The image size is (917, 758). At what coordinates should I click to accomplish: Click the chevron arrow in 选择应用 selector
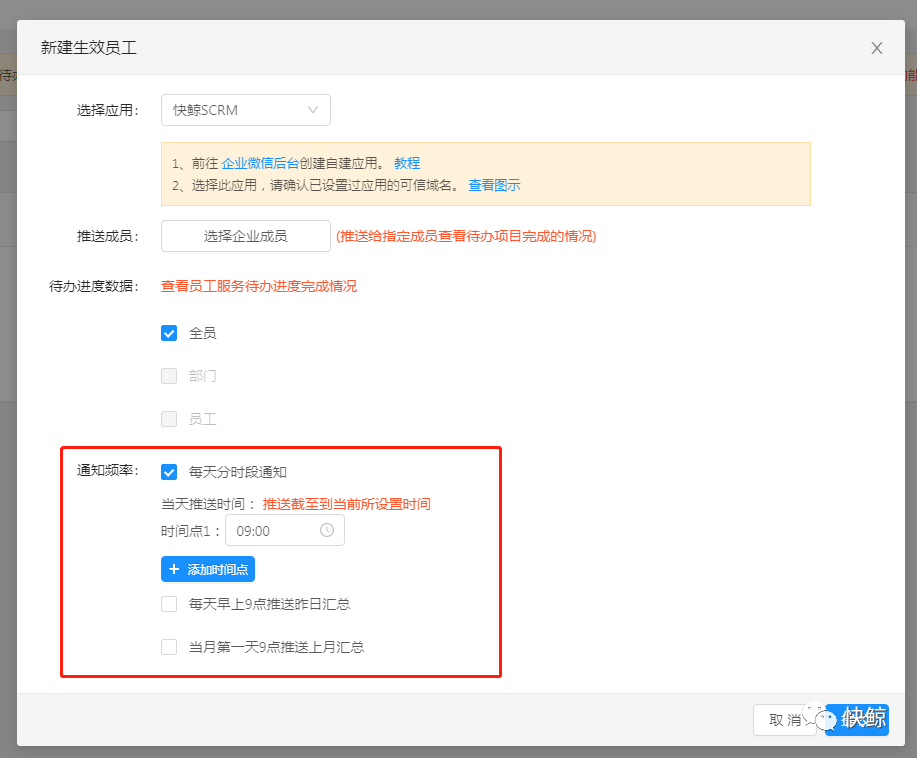313,110
